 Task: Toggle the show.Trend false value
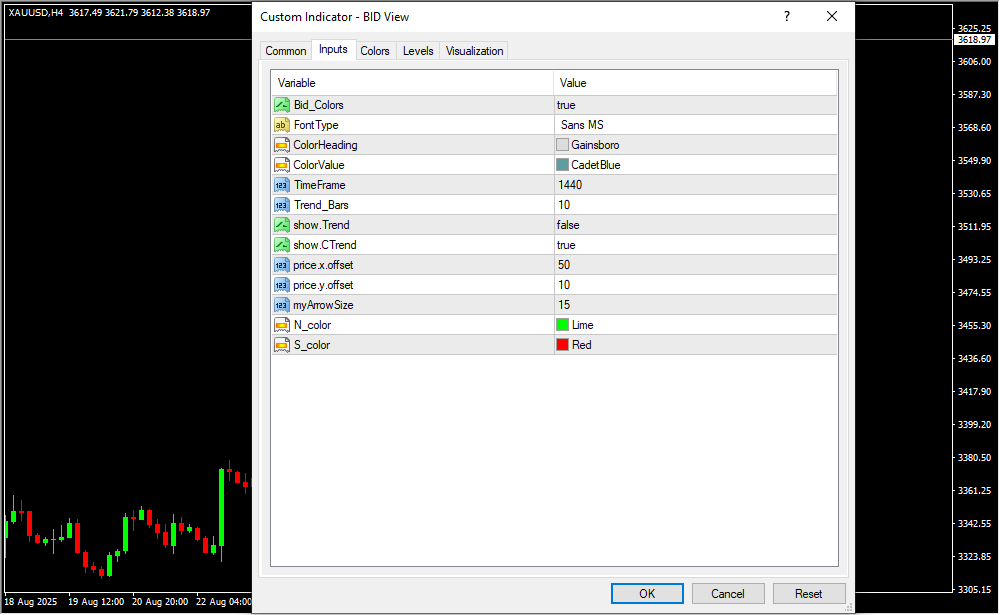click(568, 225)
